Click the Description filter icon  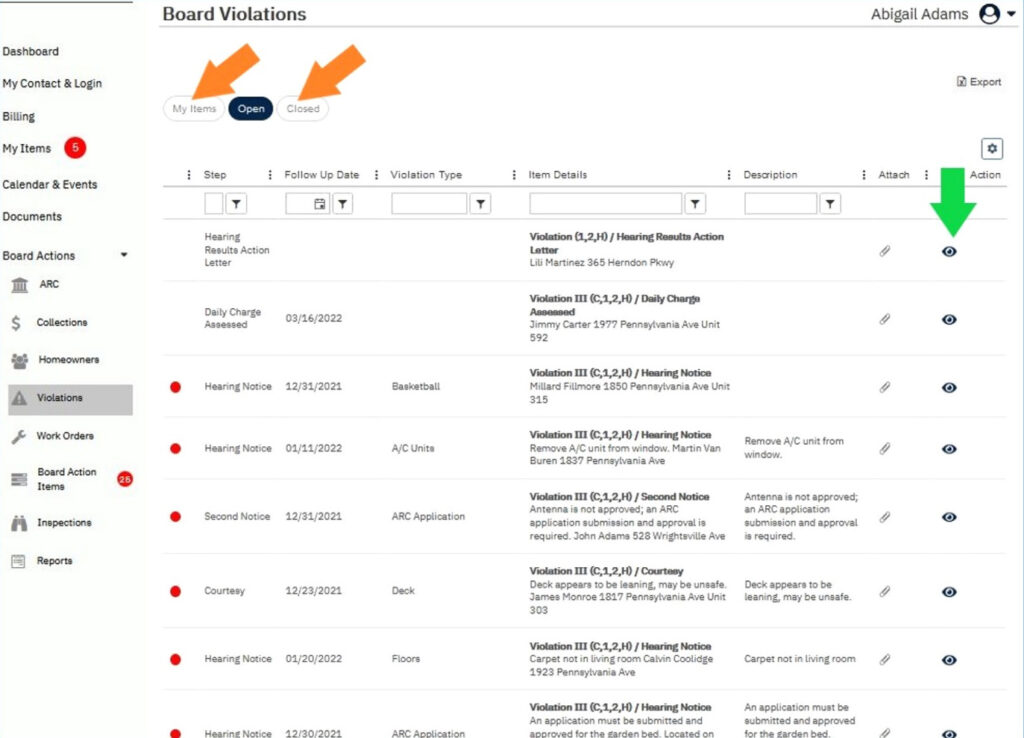[x=830, y=204]
